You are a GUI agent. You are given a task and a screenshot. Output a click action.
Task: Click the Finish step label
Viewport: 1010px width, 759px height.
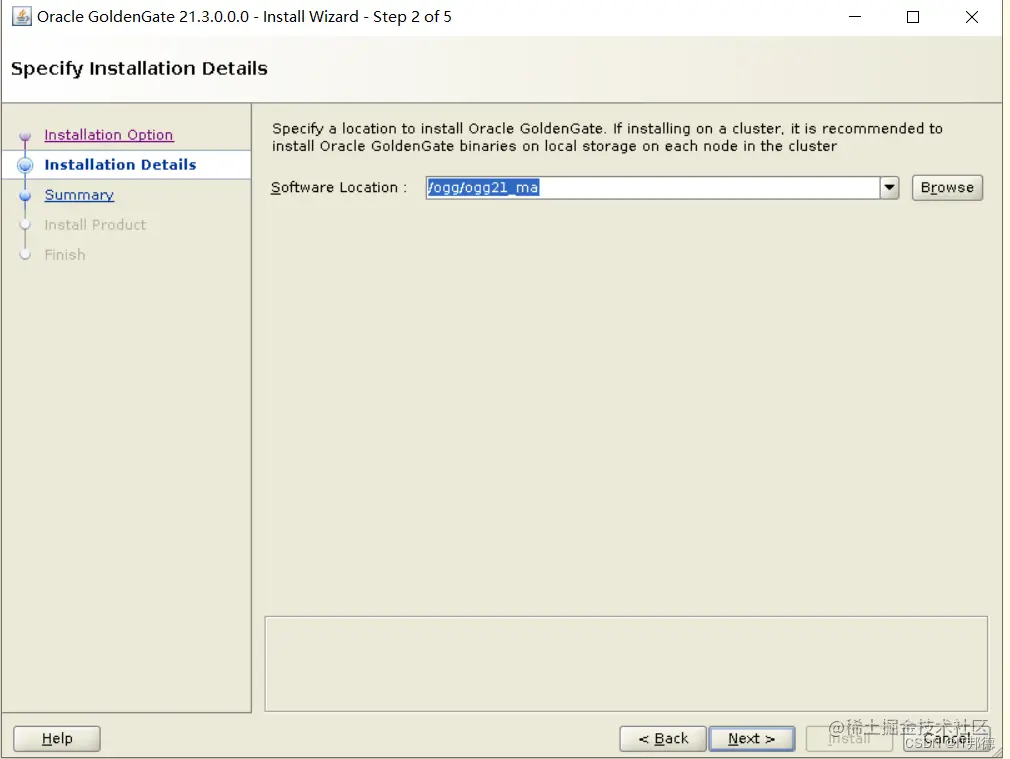64,255
